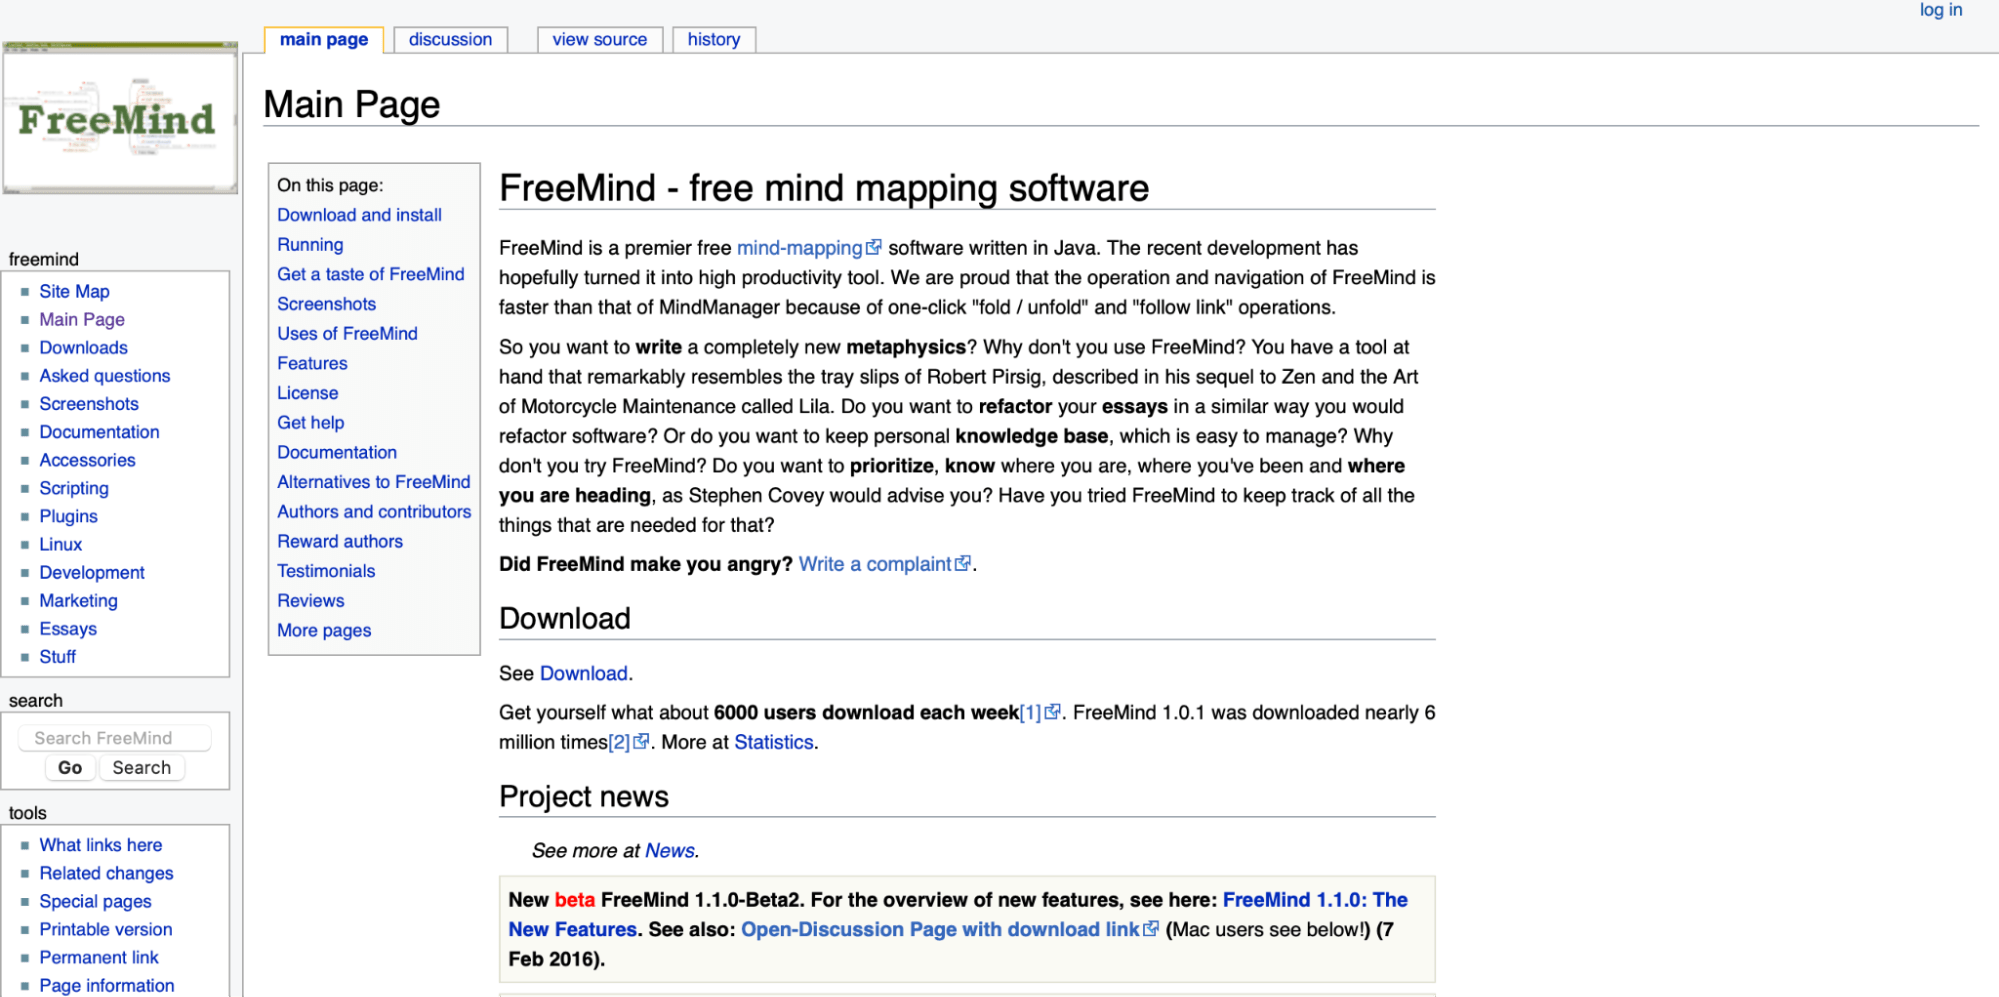Open the view source tab
Viewport: 1999px width, 997px height.
click(x=600, y=40)
